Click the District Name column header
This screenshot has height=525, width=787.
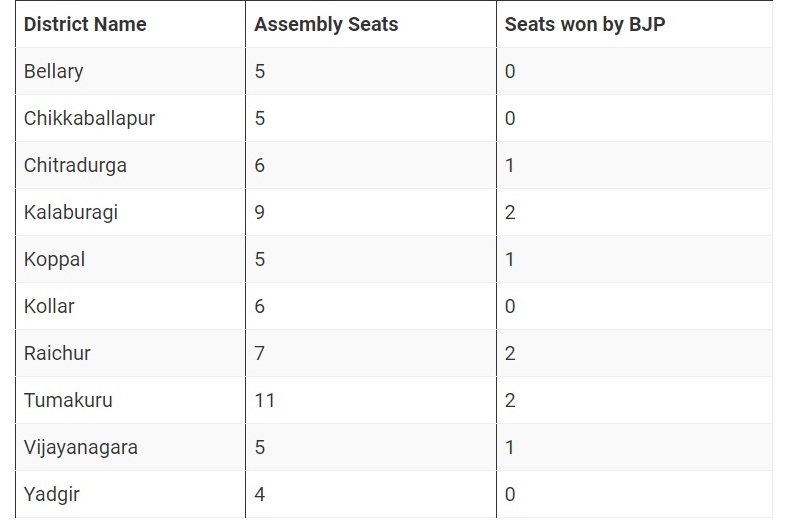pyautogui.click(x=85, y=25)
